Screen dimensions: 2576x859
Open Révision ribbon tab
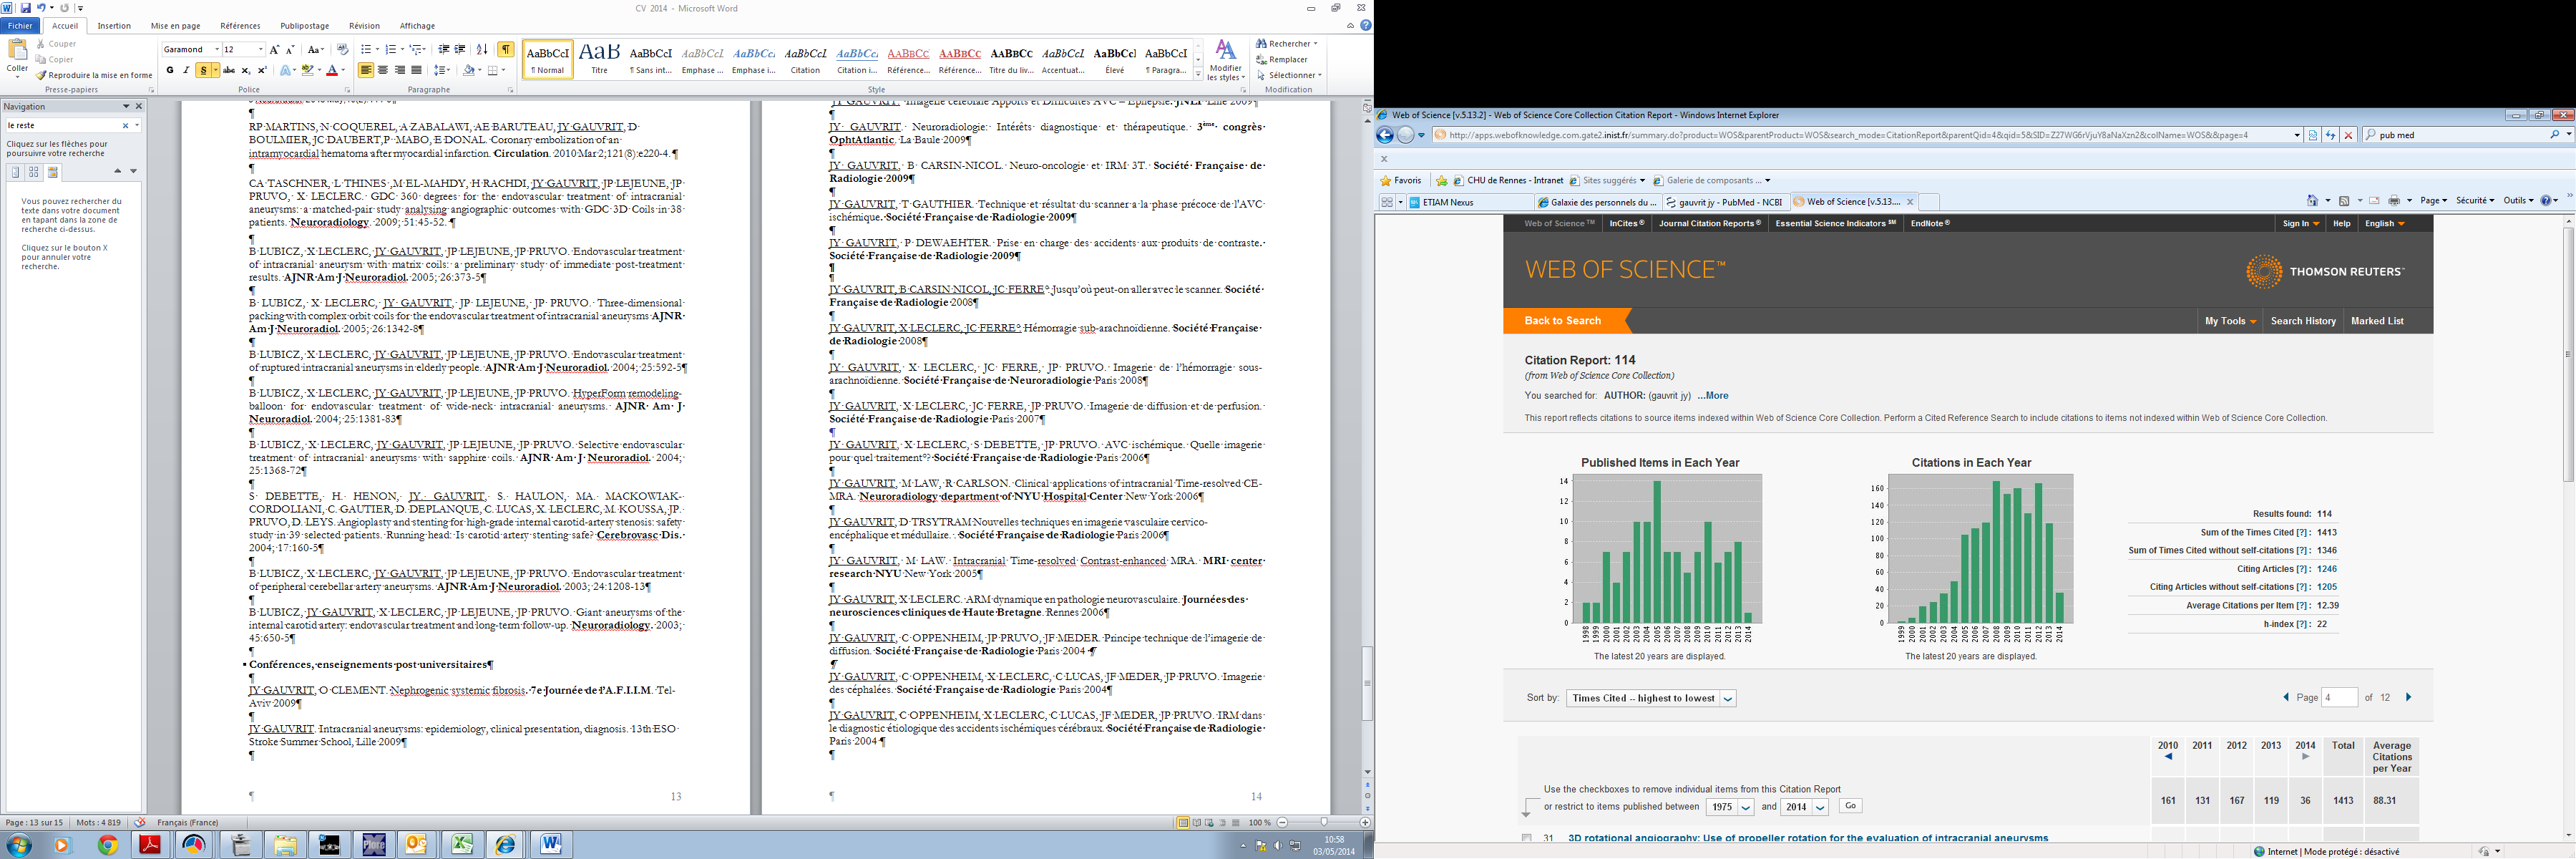tap(364, 26)
